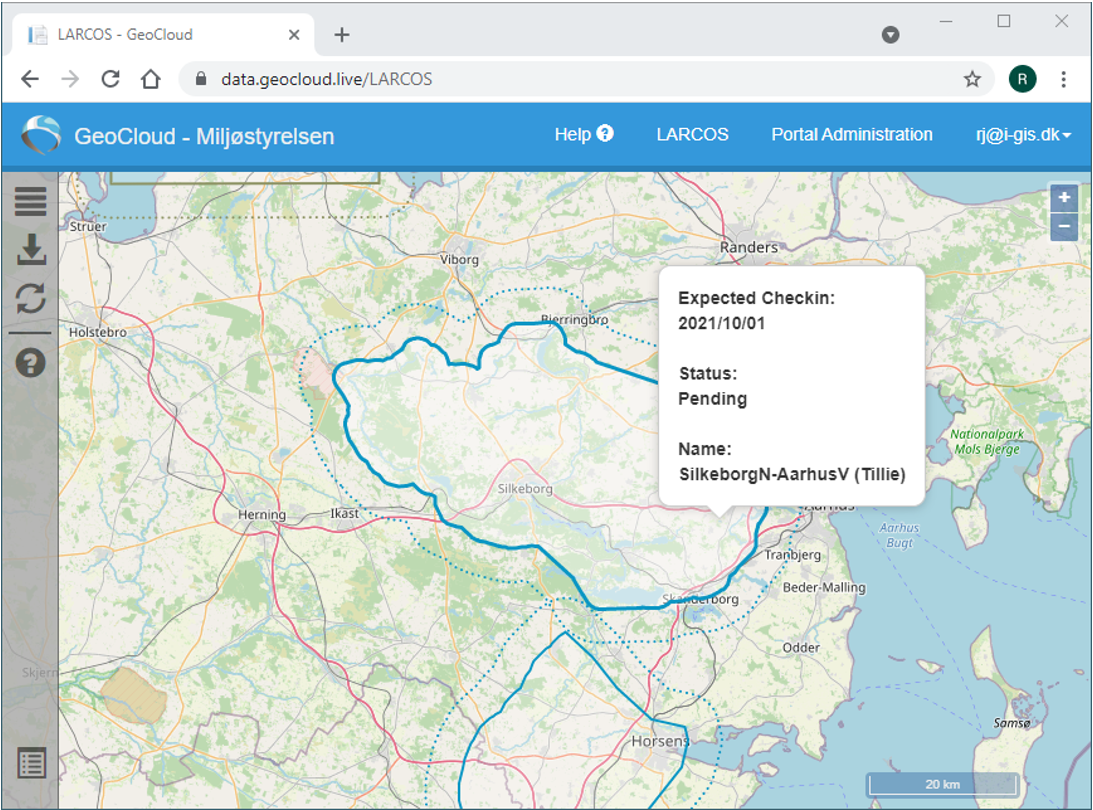Click the refresh arrows icon in the sidebar
The height and width of the screenshot is (810, 1093).
31,298
